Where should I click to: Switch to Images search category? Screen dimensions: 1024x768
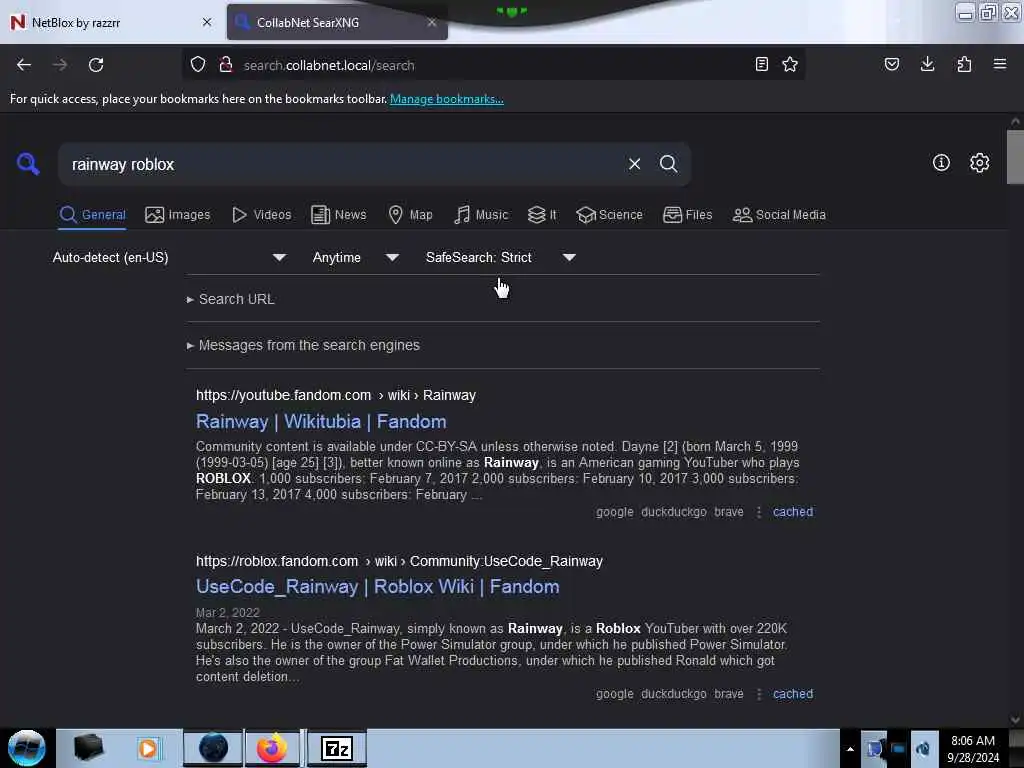coord(178,215)
